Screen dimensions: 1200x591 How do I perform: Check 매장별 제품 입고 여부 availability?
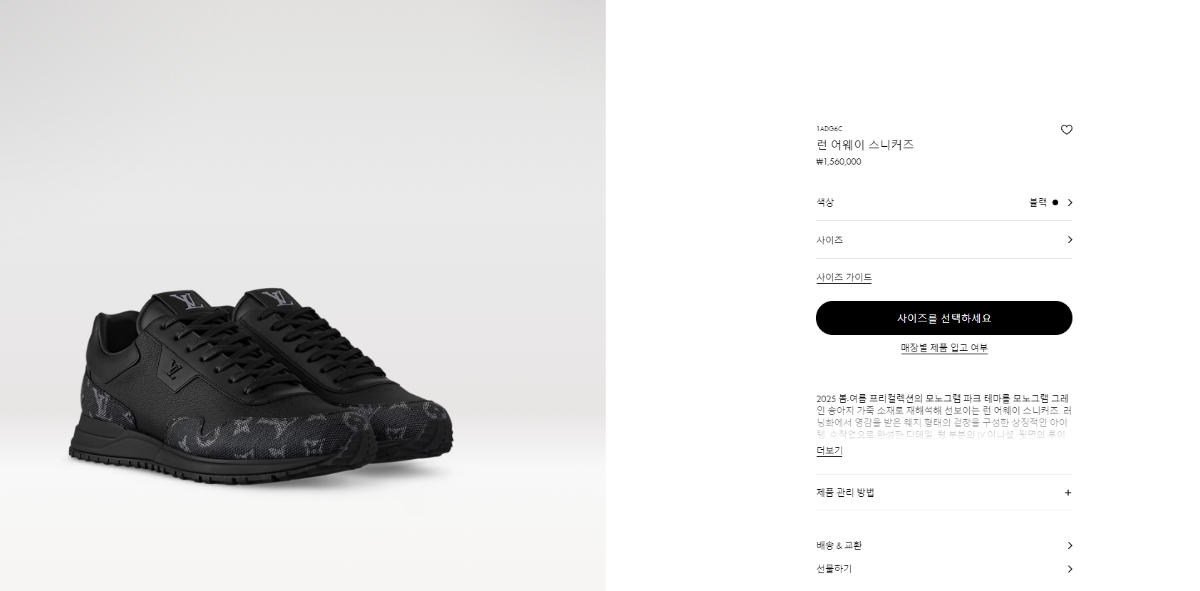click(944, 348)
